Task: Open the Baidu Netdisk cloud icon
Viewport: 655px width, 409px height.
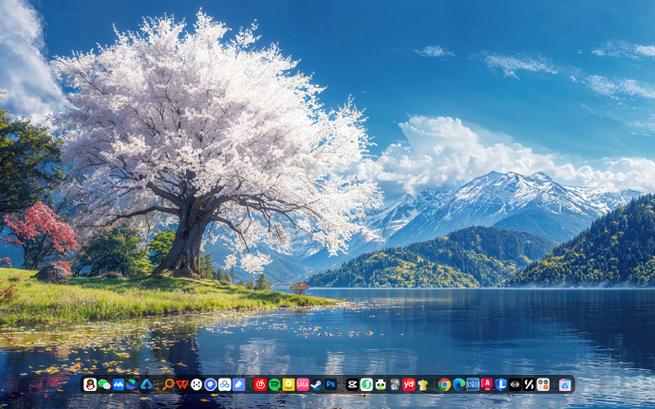Action: [x=225, y=384]
